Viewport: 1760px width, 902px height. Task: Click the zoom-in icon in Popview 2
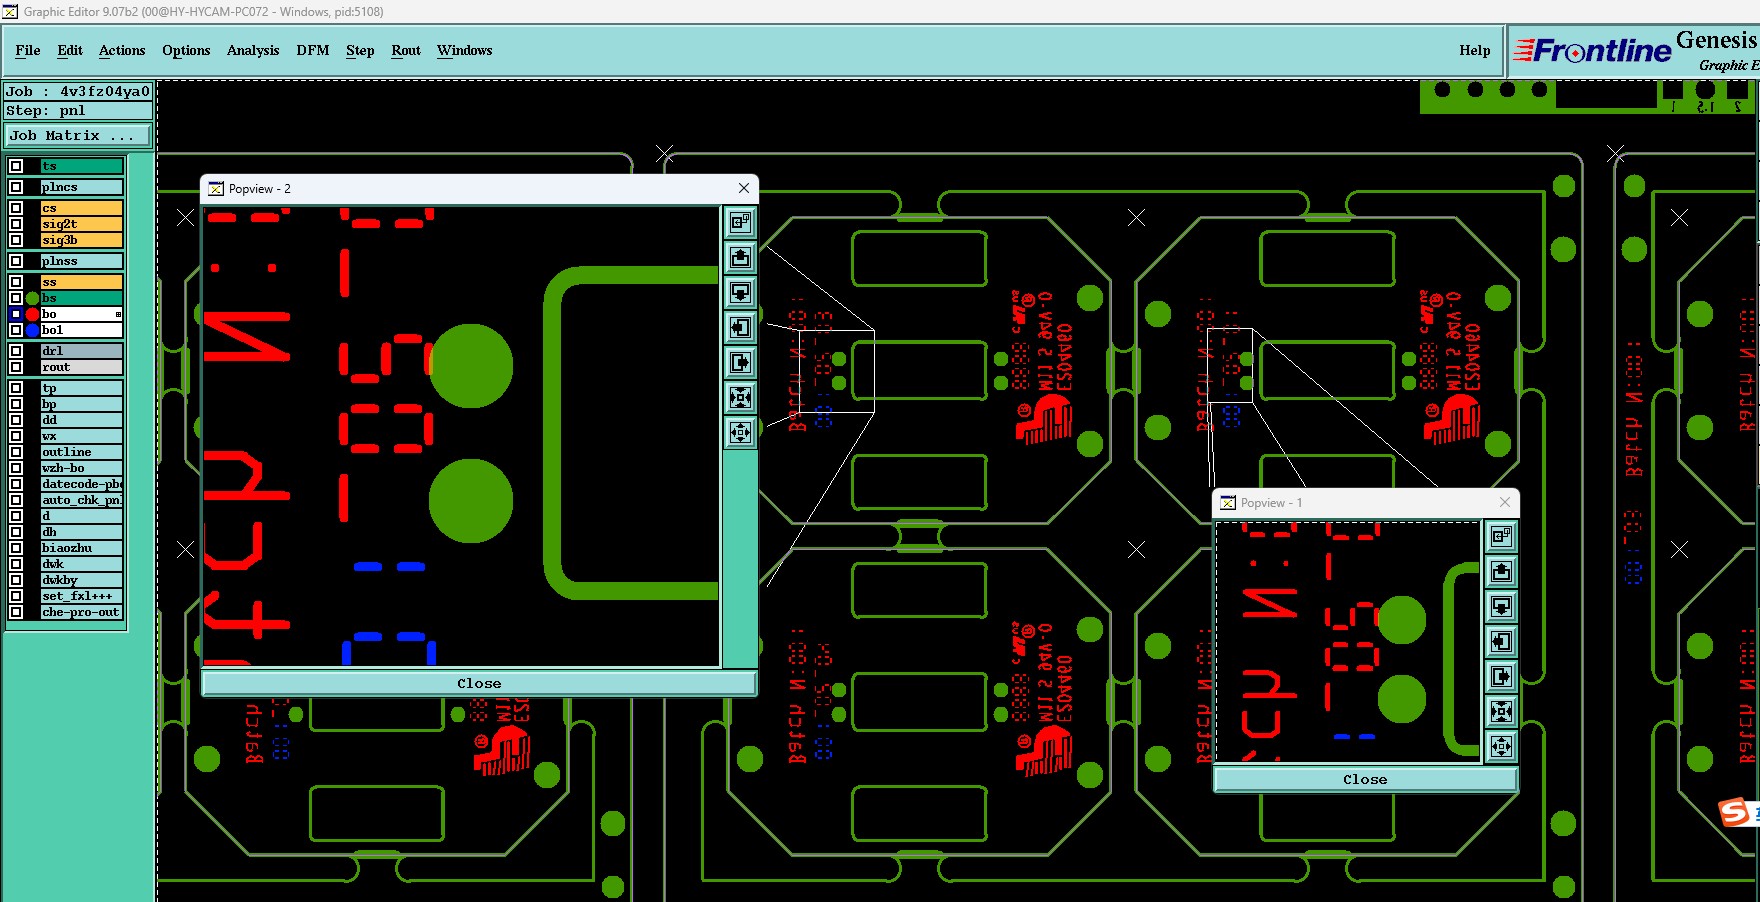click(x=740, y=397)
